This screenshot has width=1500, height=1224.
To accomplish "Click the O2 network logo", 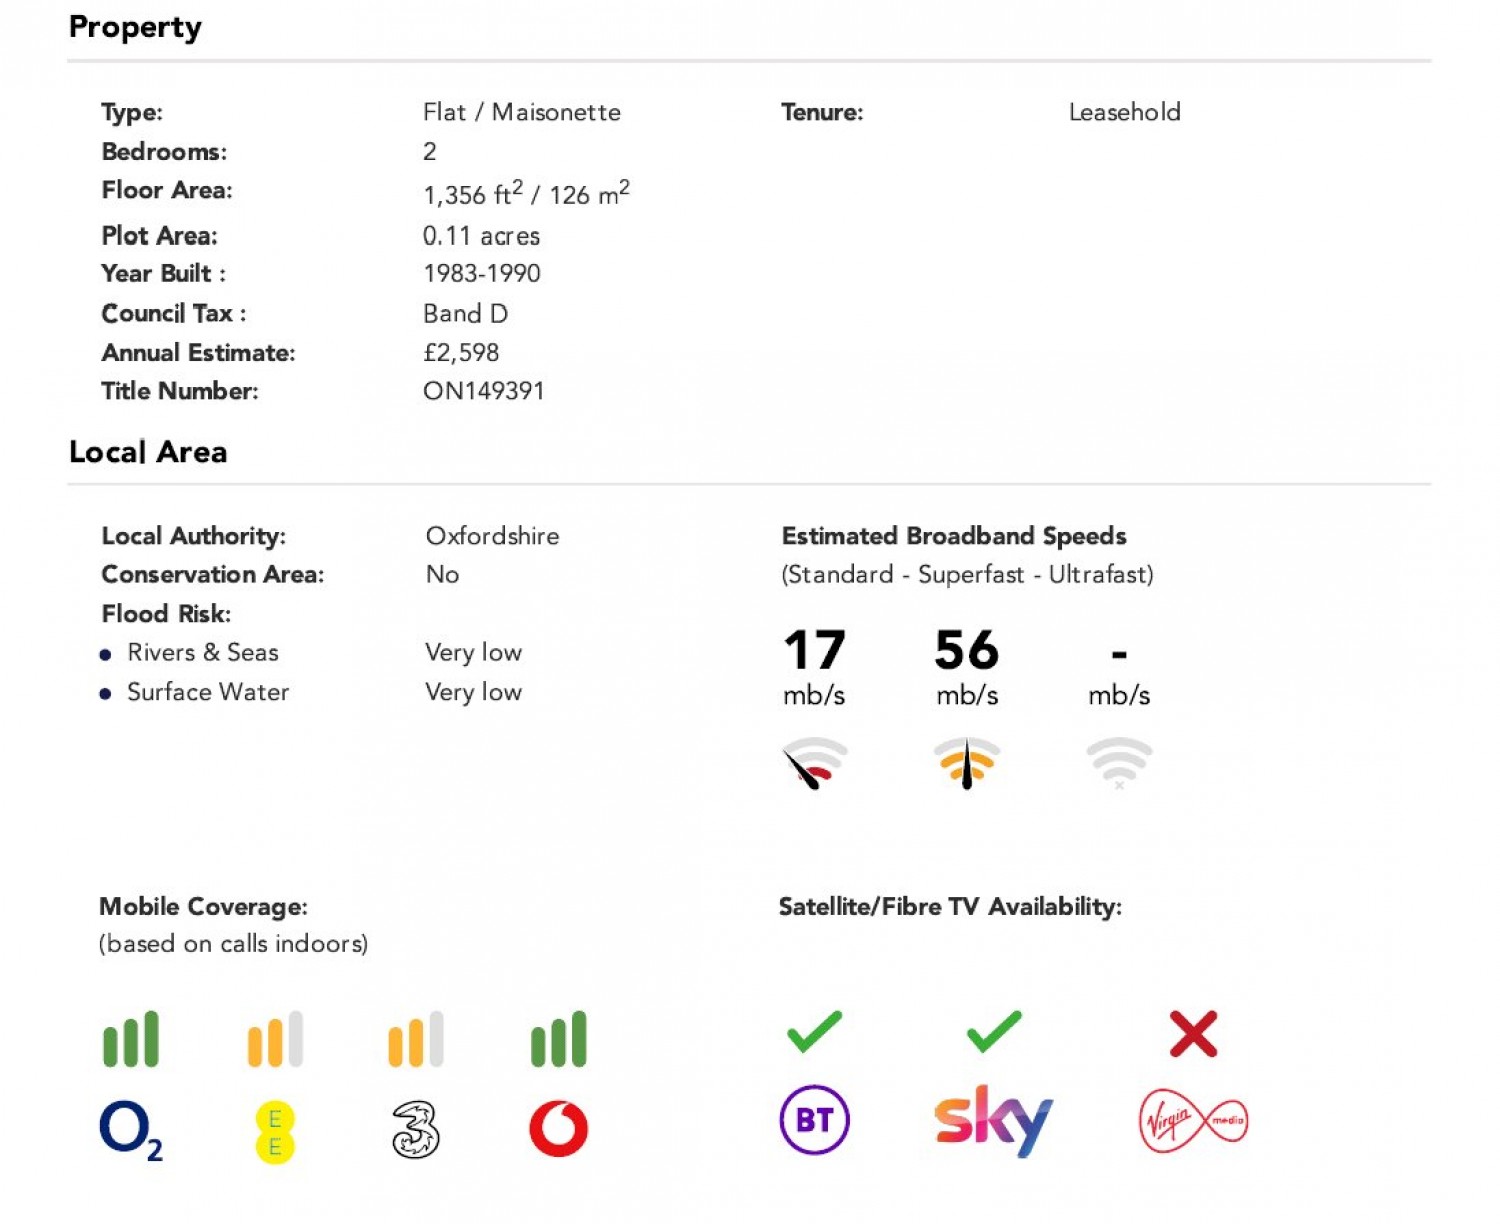I will point(130,1131).
